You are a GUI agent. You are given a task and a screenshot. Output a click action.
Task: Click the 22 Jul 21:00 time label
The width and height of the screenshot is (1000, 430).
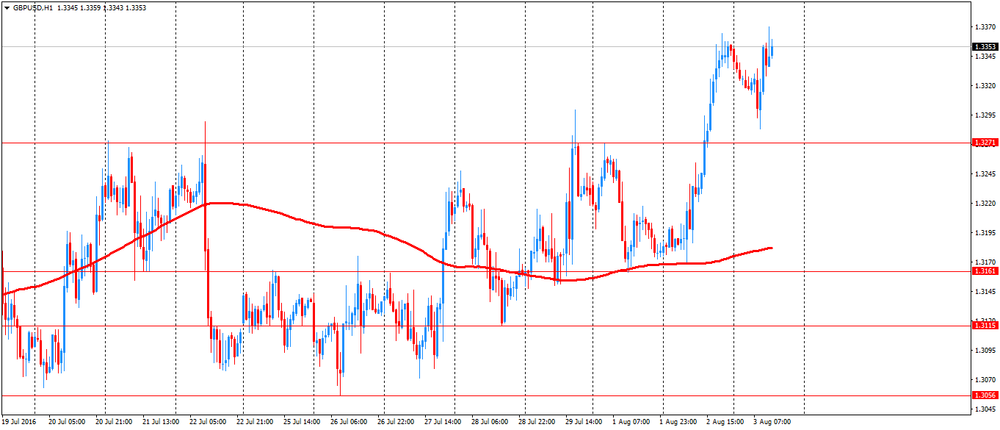coord(255,422)
